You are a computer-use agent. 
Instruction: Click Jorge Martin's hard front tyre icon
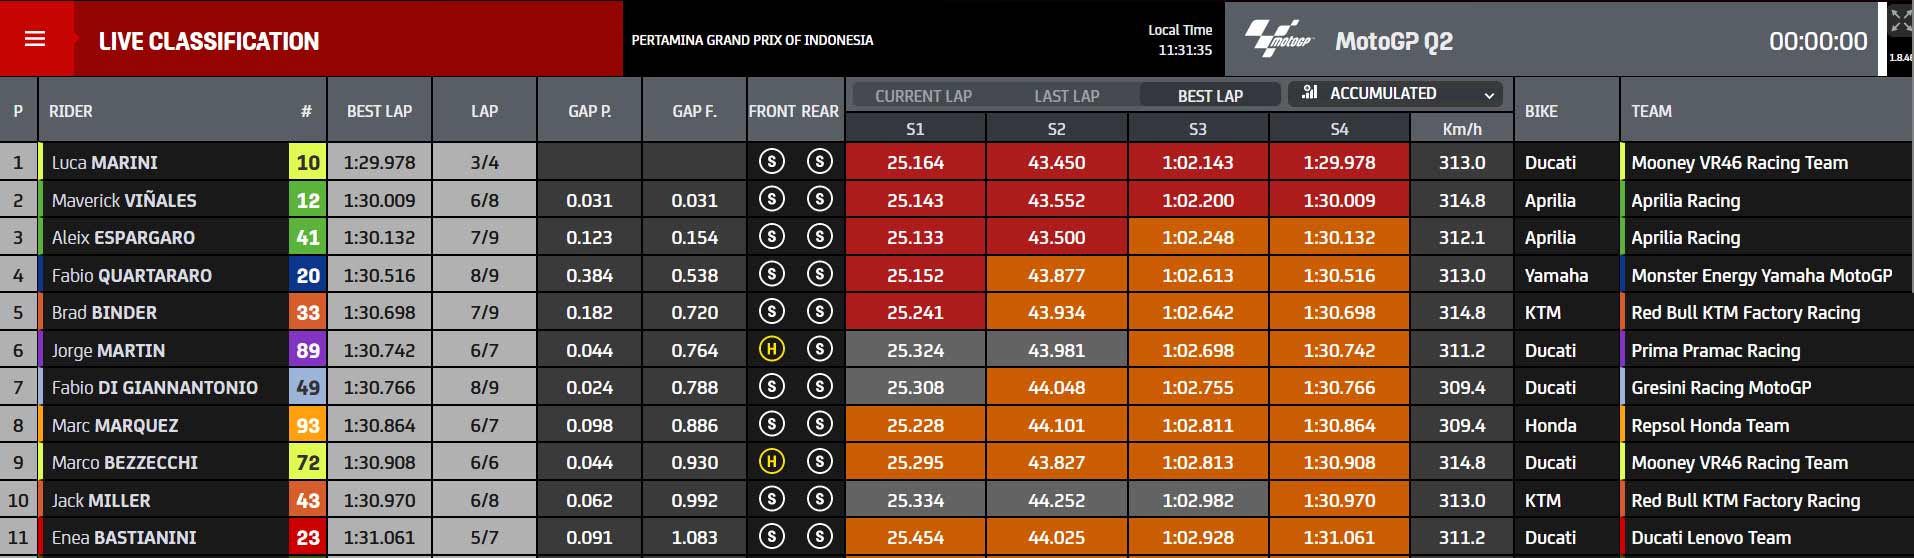pyautogui.click(x=771, y=350)
